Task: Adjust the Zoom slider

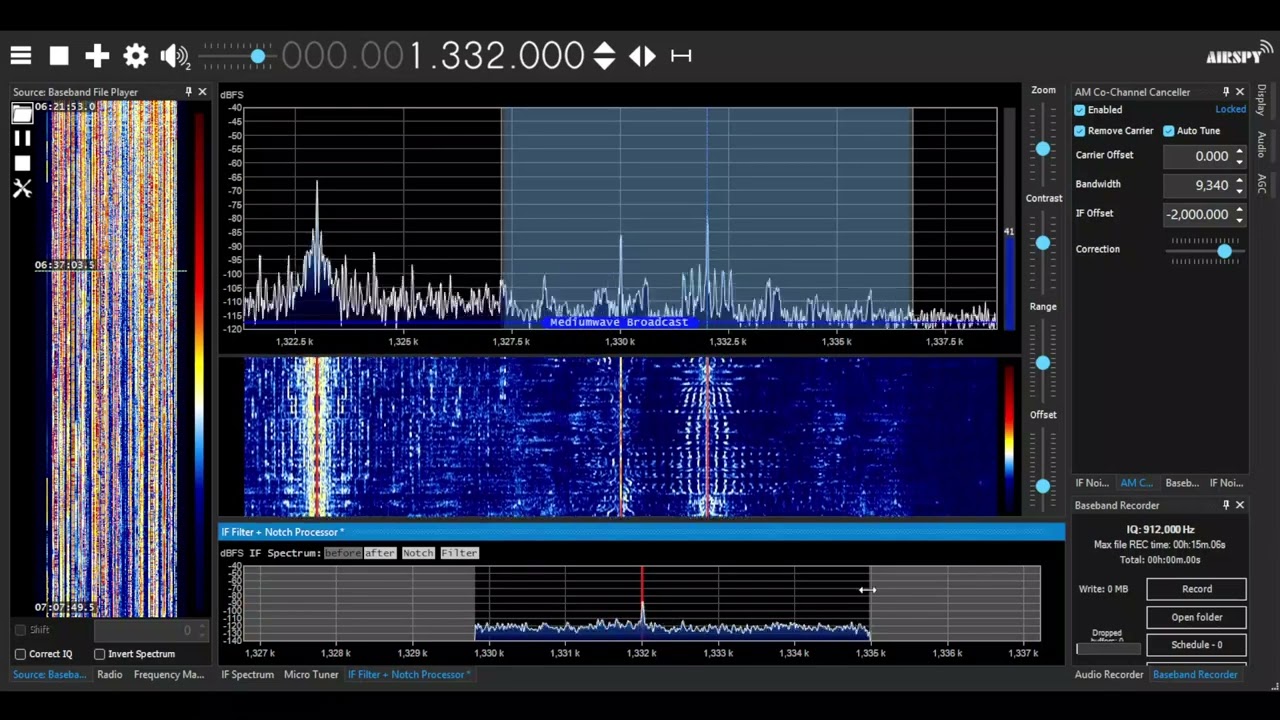Action: click(1043, 148)
